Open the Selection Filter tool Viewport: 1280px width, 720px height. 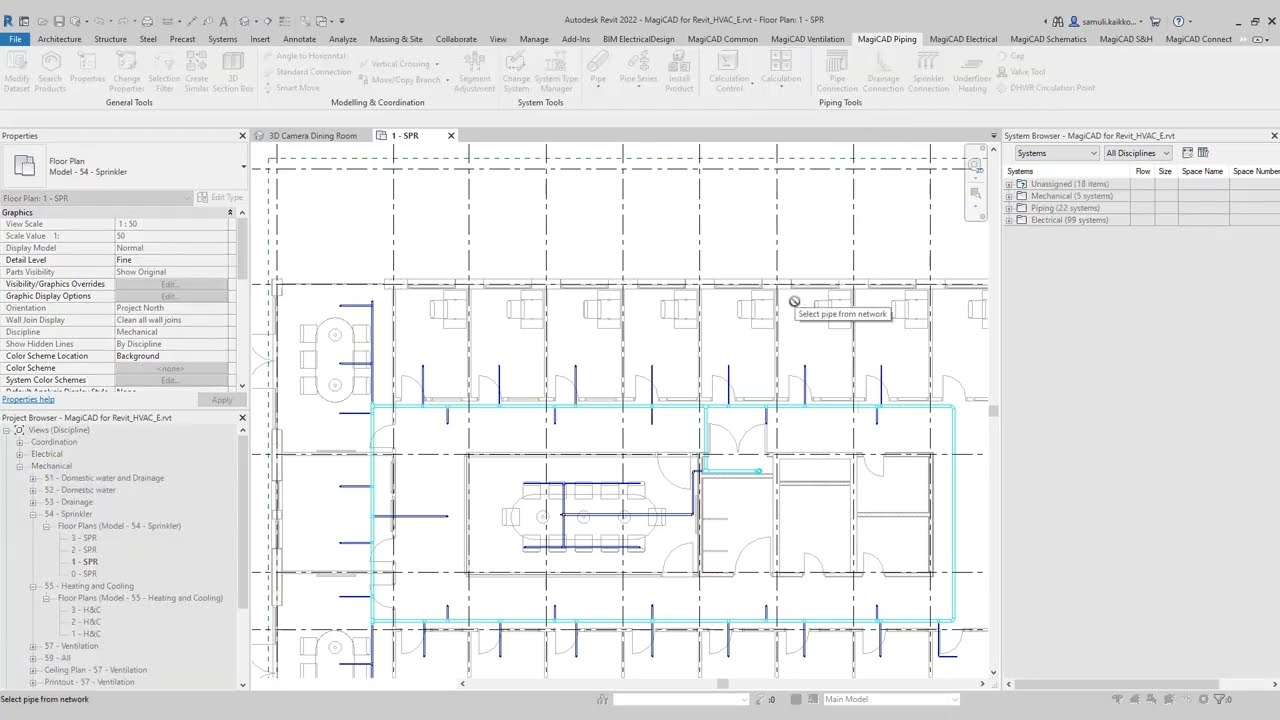click(164, 71)
